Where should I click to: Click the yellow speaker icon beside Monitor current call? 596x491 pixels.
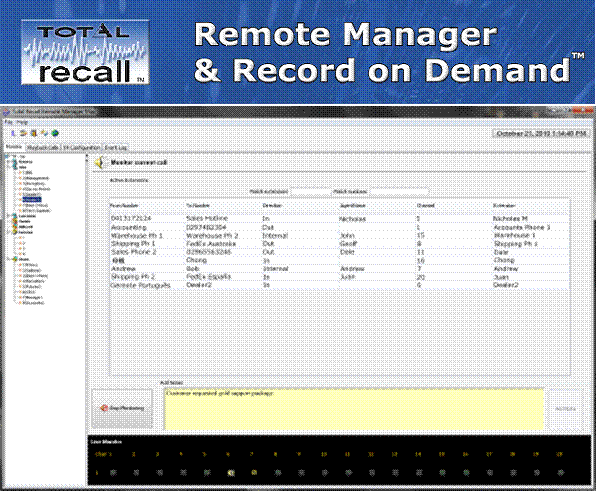click(x=99, y=163)
